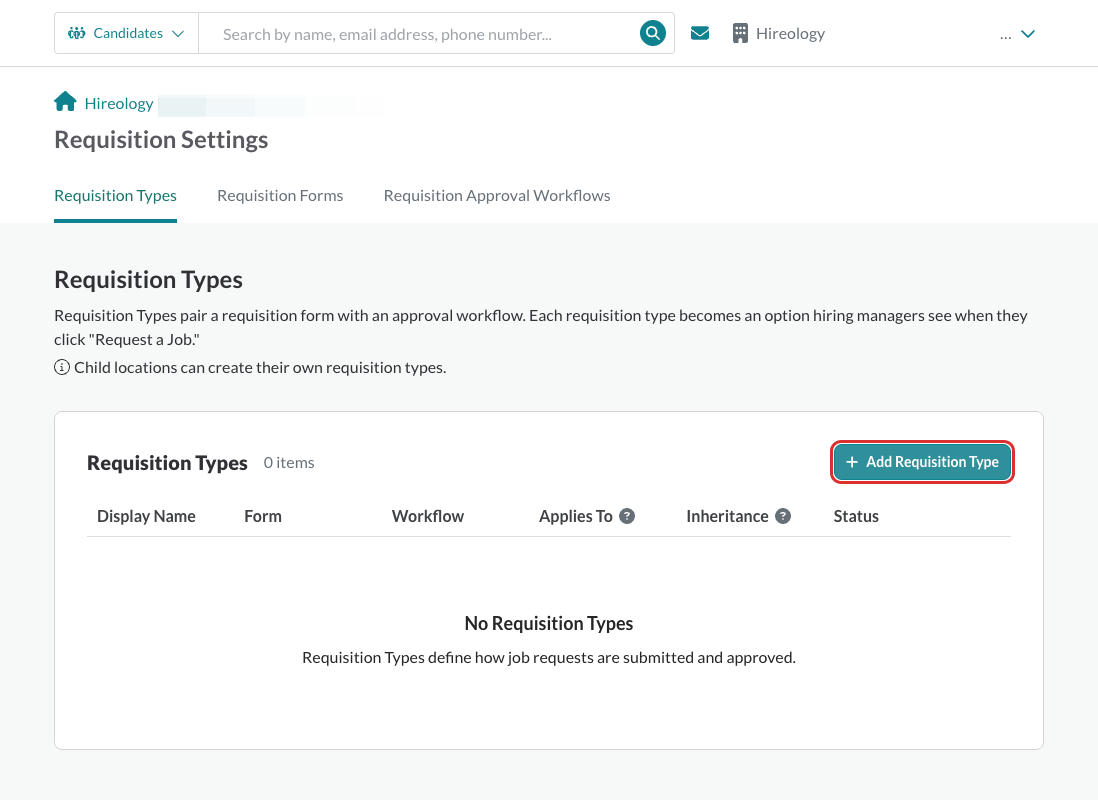Viewport: 1098px width, 800px height.
Task: Click the home icon in breadcrumb
Action: coord(65,102)
